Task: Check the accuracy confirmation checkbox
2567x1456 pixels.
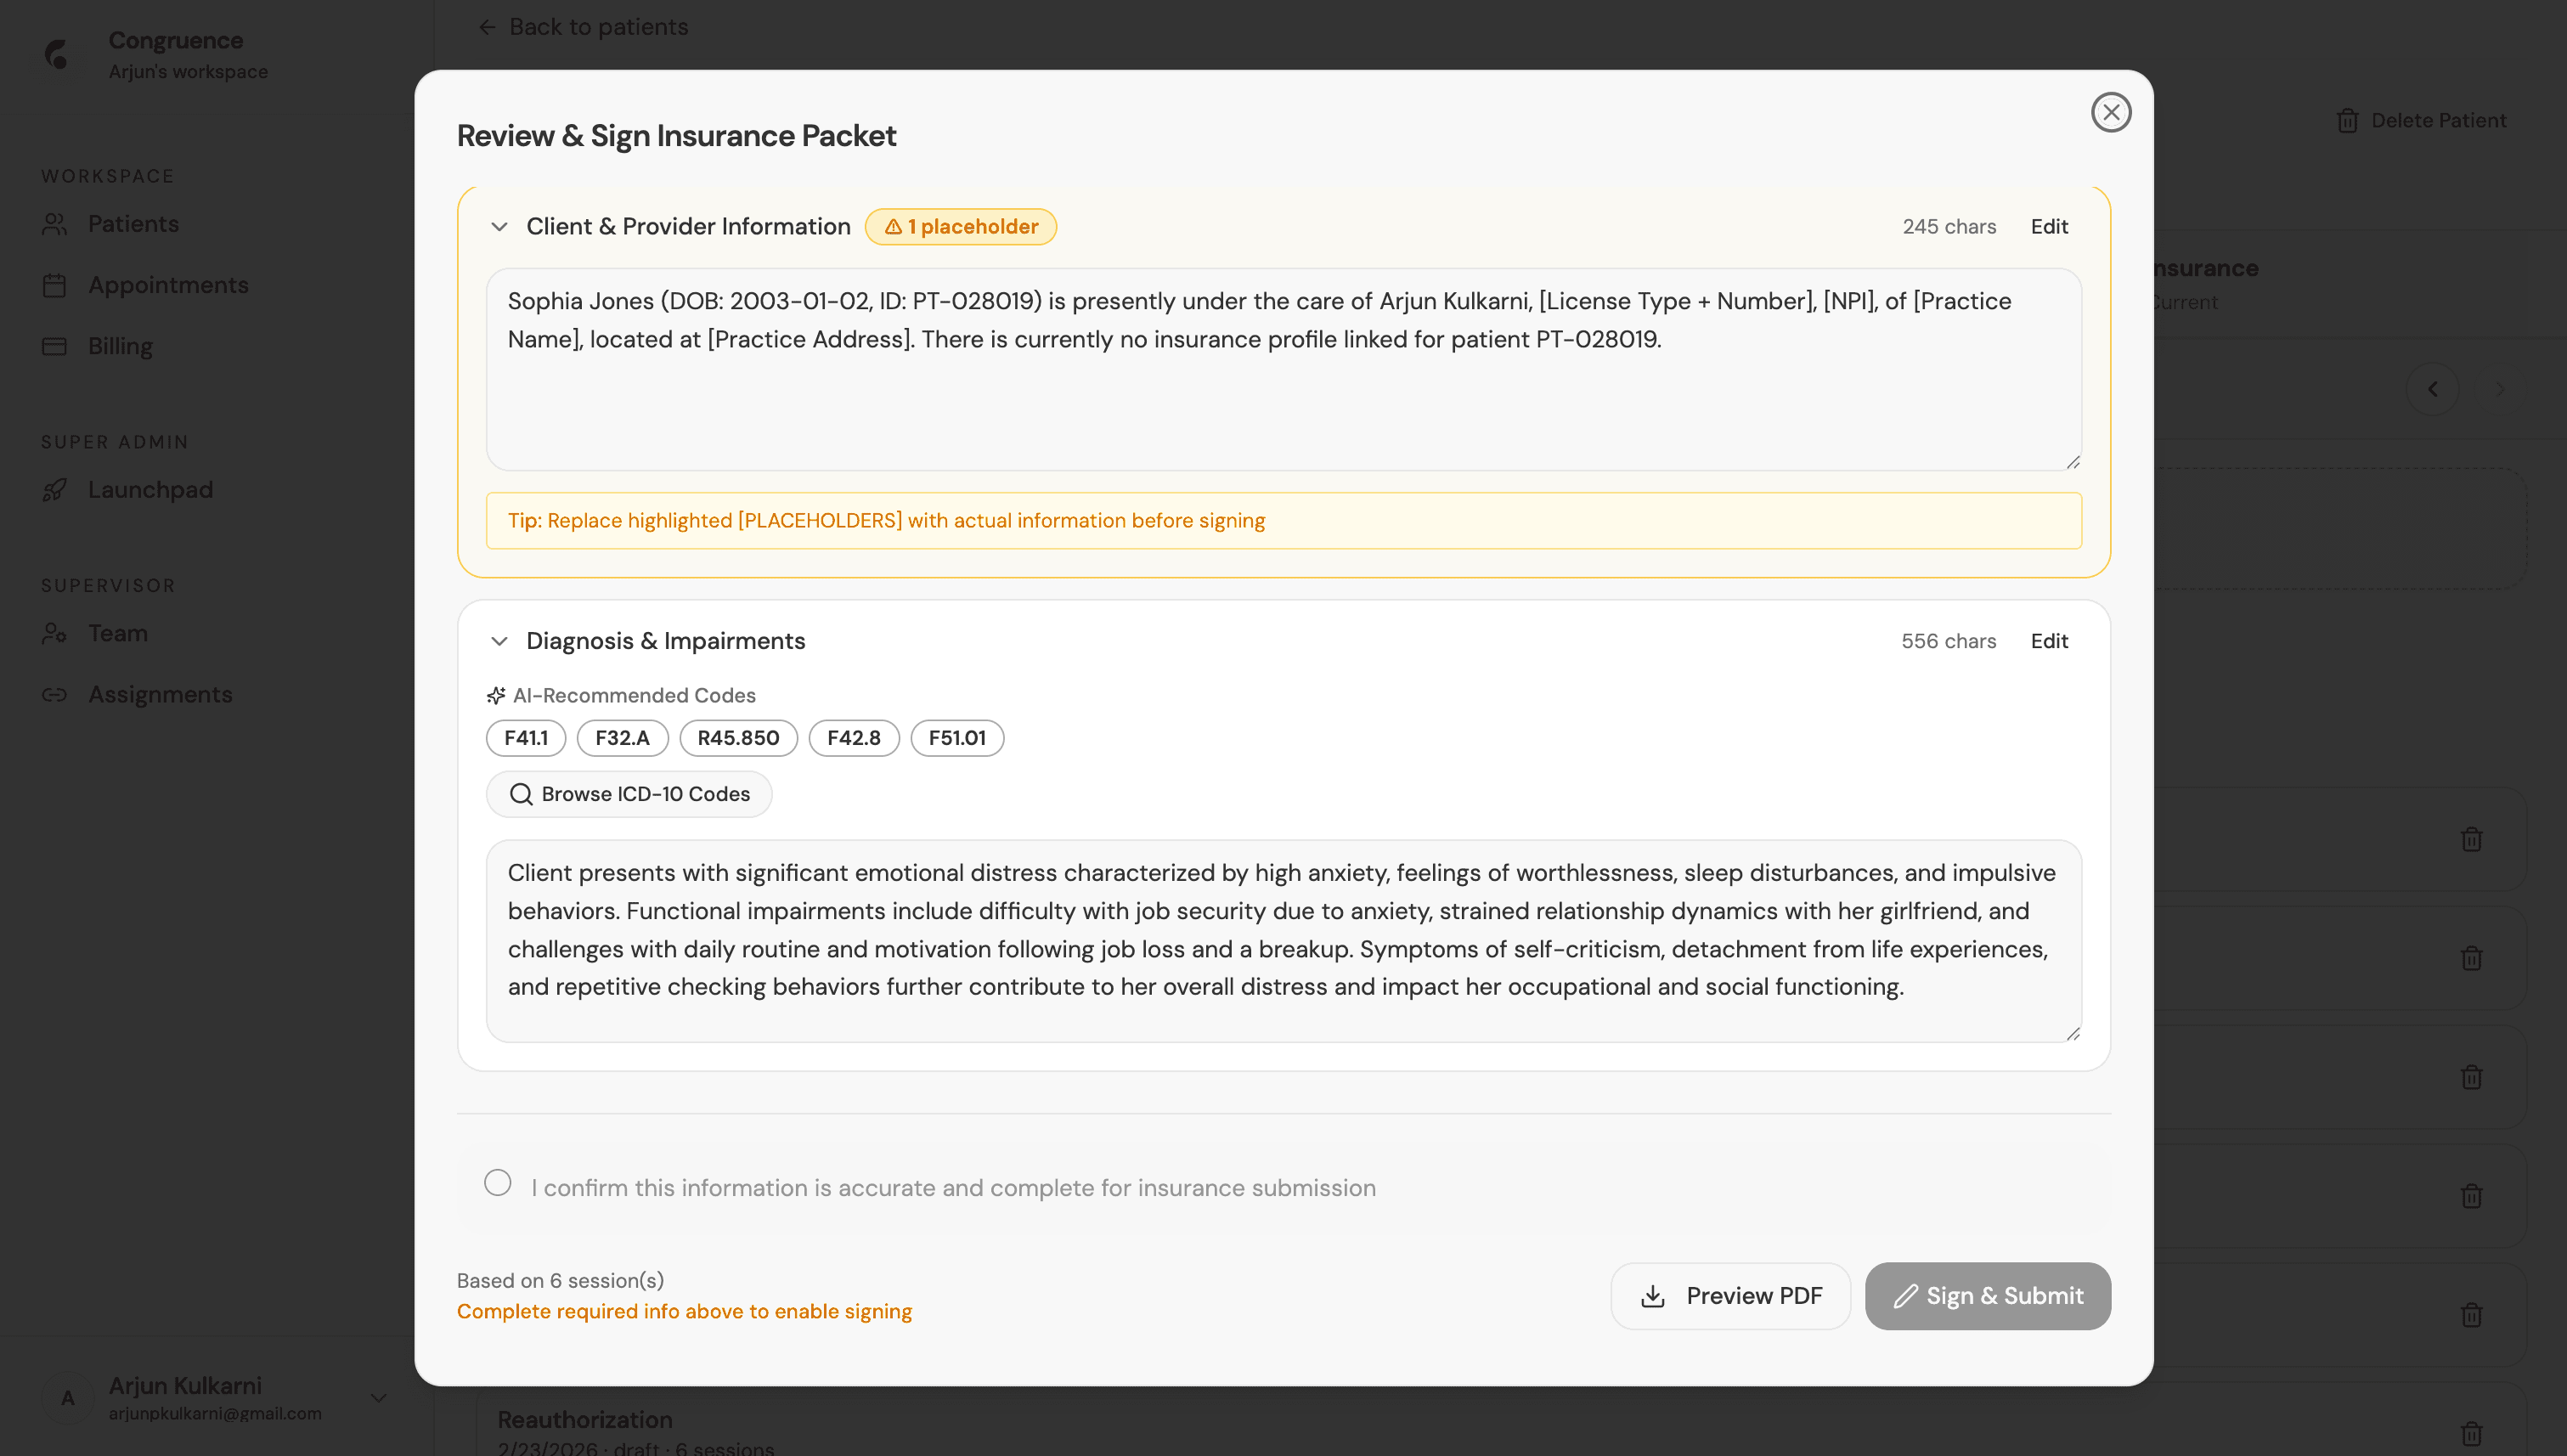Action: [x=497, y=1183]
